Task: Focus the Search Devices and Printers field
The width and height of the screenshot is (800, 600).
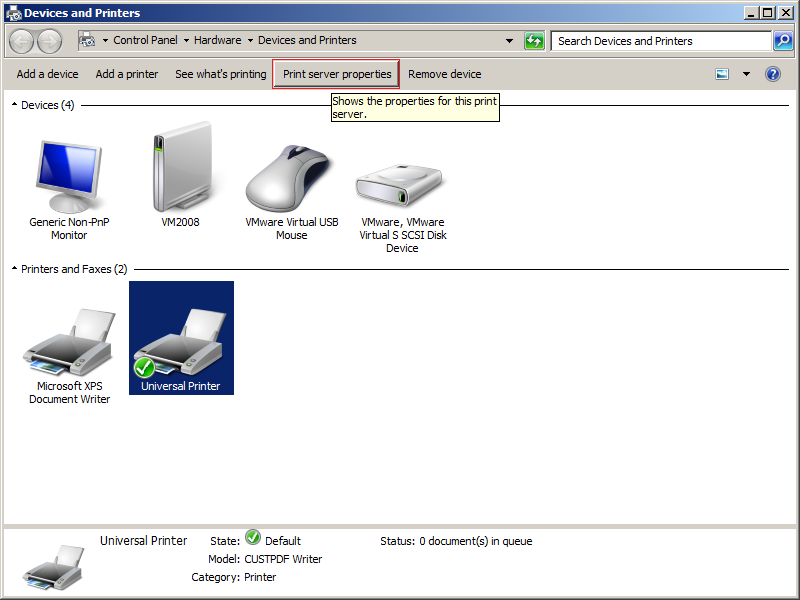Action: (x=660, y=41)
